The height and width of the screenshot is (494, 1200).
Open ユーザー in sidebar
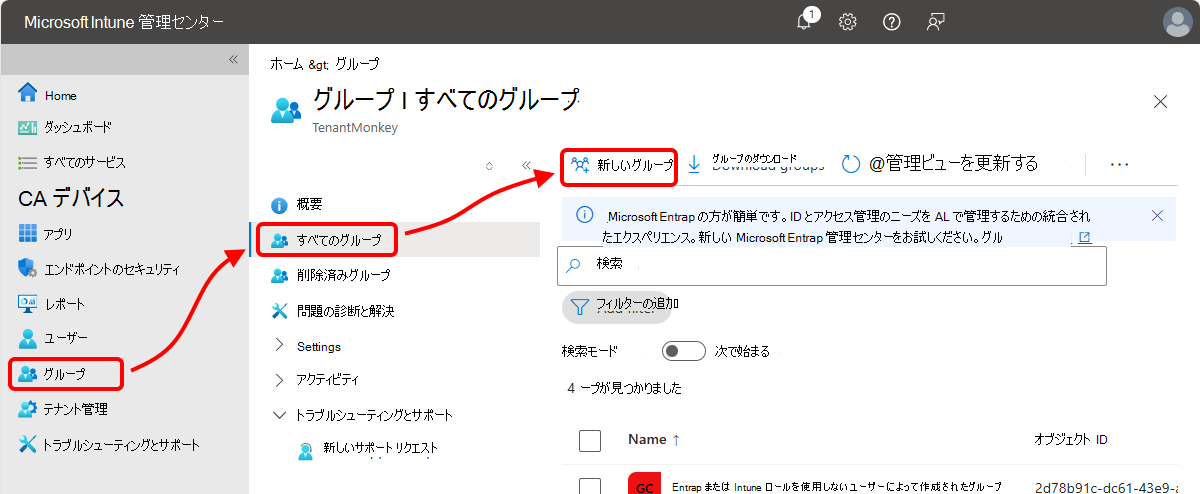[53, 339]
